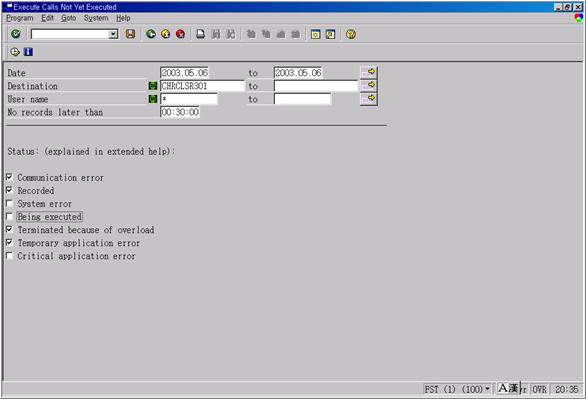This screenshot has height=399, width=586.
Task: Open the Goto menu
Action: pyautogui.click(x=68, y=18)
